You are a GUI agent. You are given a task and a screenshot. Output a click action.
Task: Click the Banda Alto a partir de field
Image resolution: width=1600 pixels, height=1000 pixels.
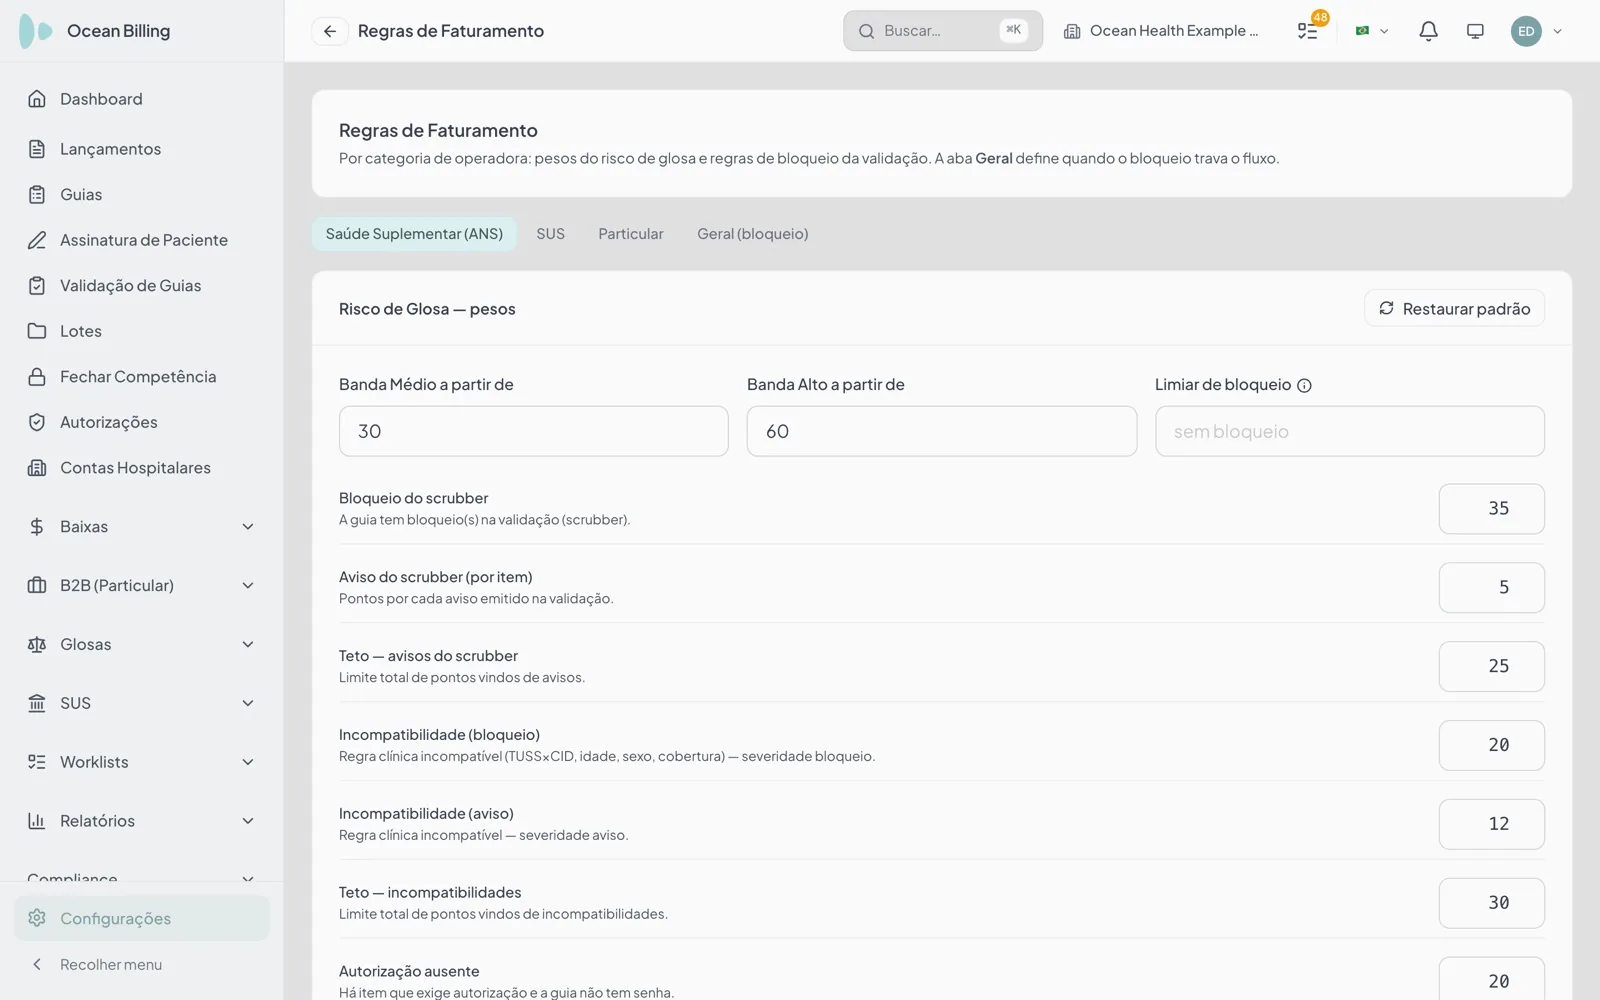(x=942, y=431)
